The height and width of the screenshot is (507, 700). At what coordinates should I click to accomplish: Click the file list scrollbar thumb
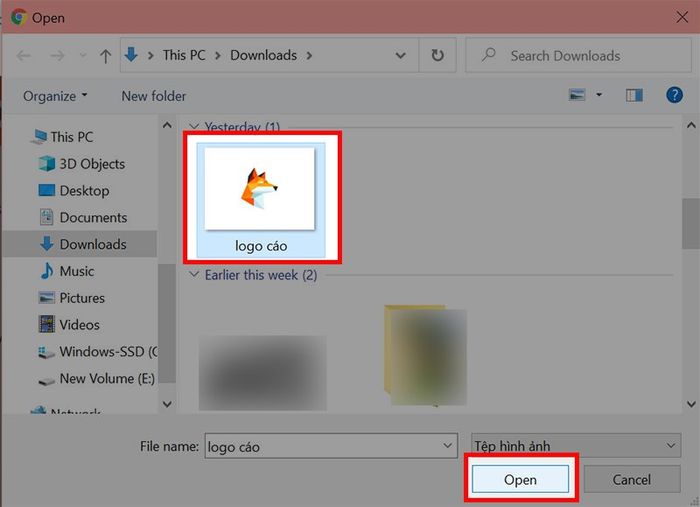(x=691, y=223)
